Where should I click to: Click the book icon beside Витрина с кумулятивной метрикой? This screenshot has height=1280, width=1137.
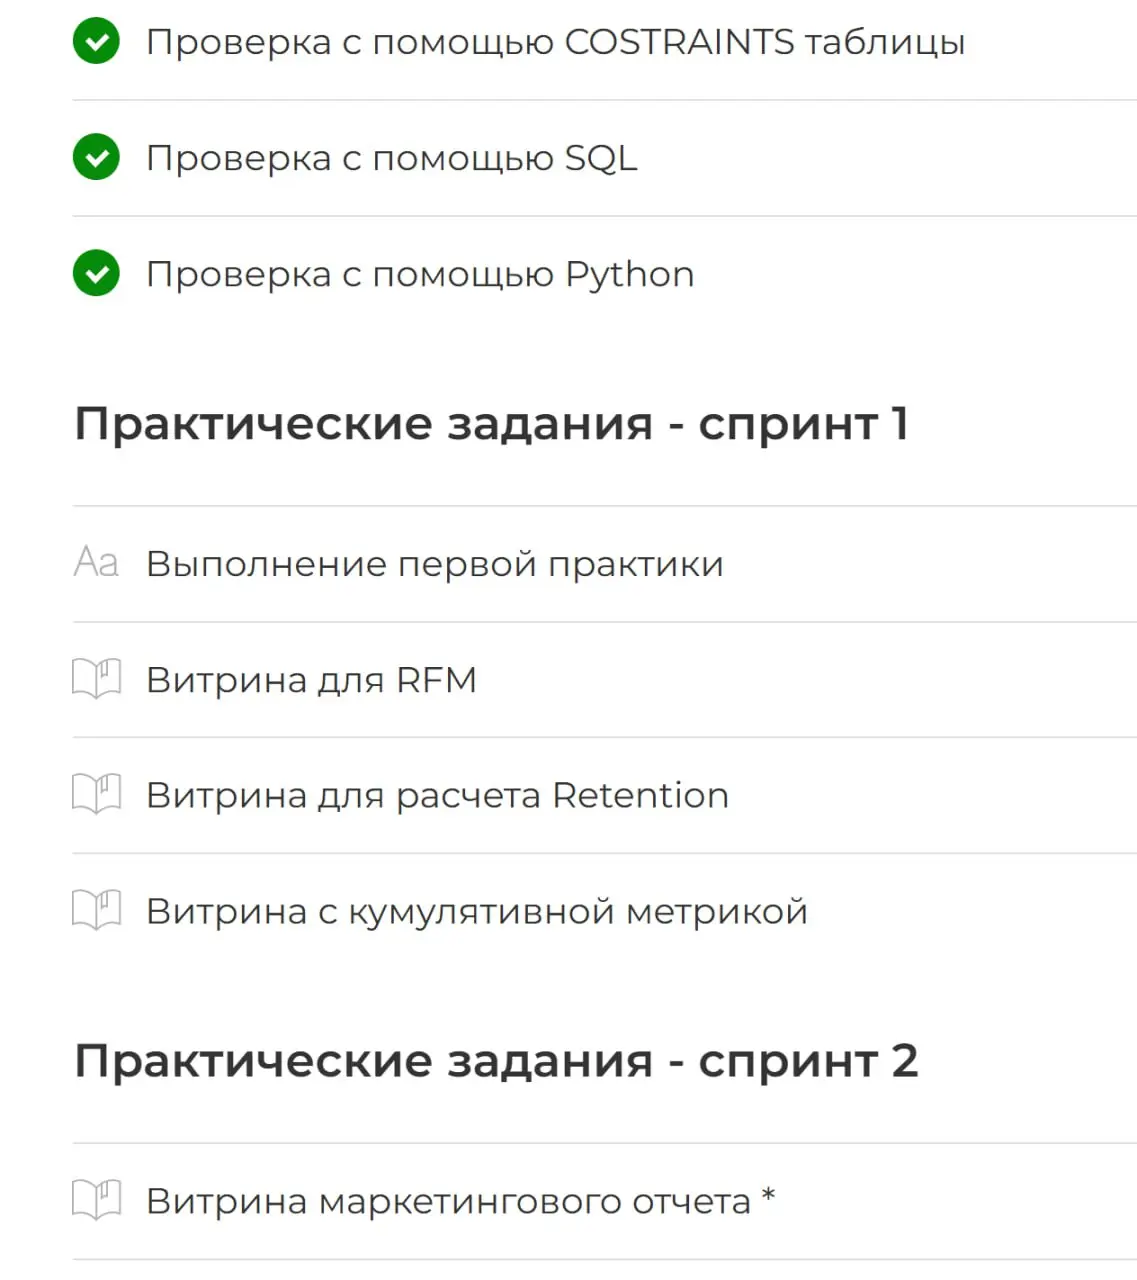point(97,911)
